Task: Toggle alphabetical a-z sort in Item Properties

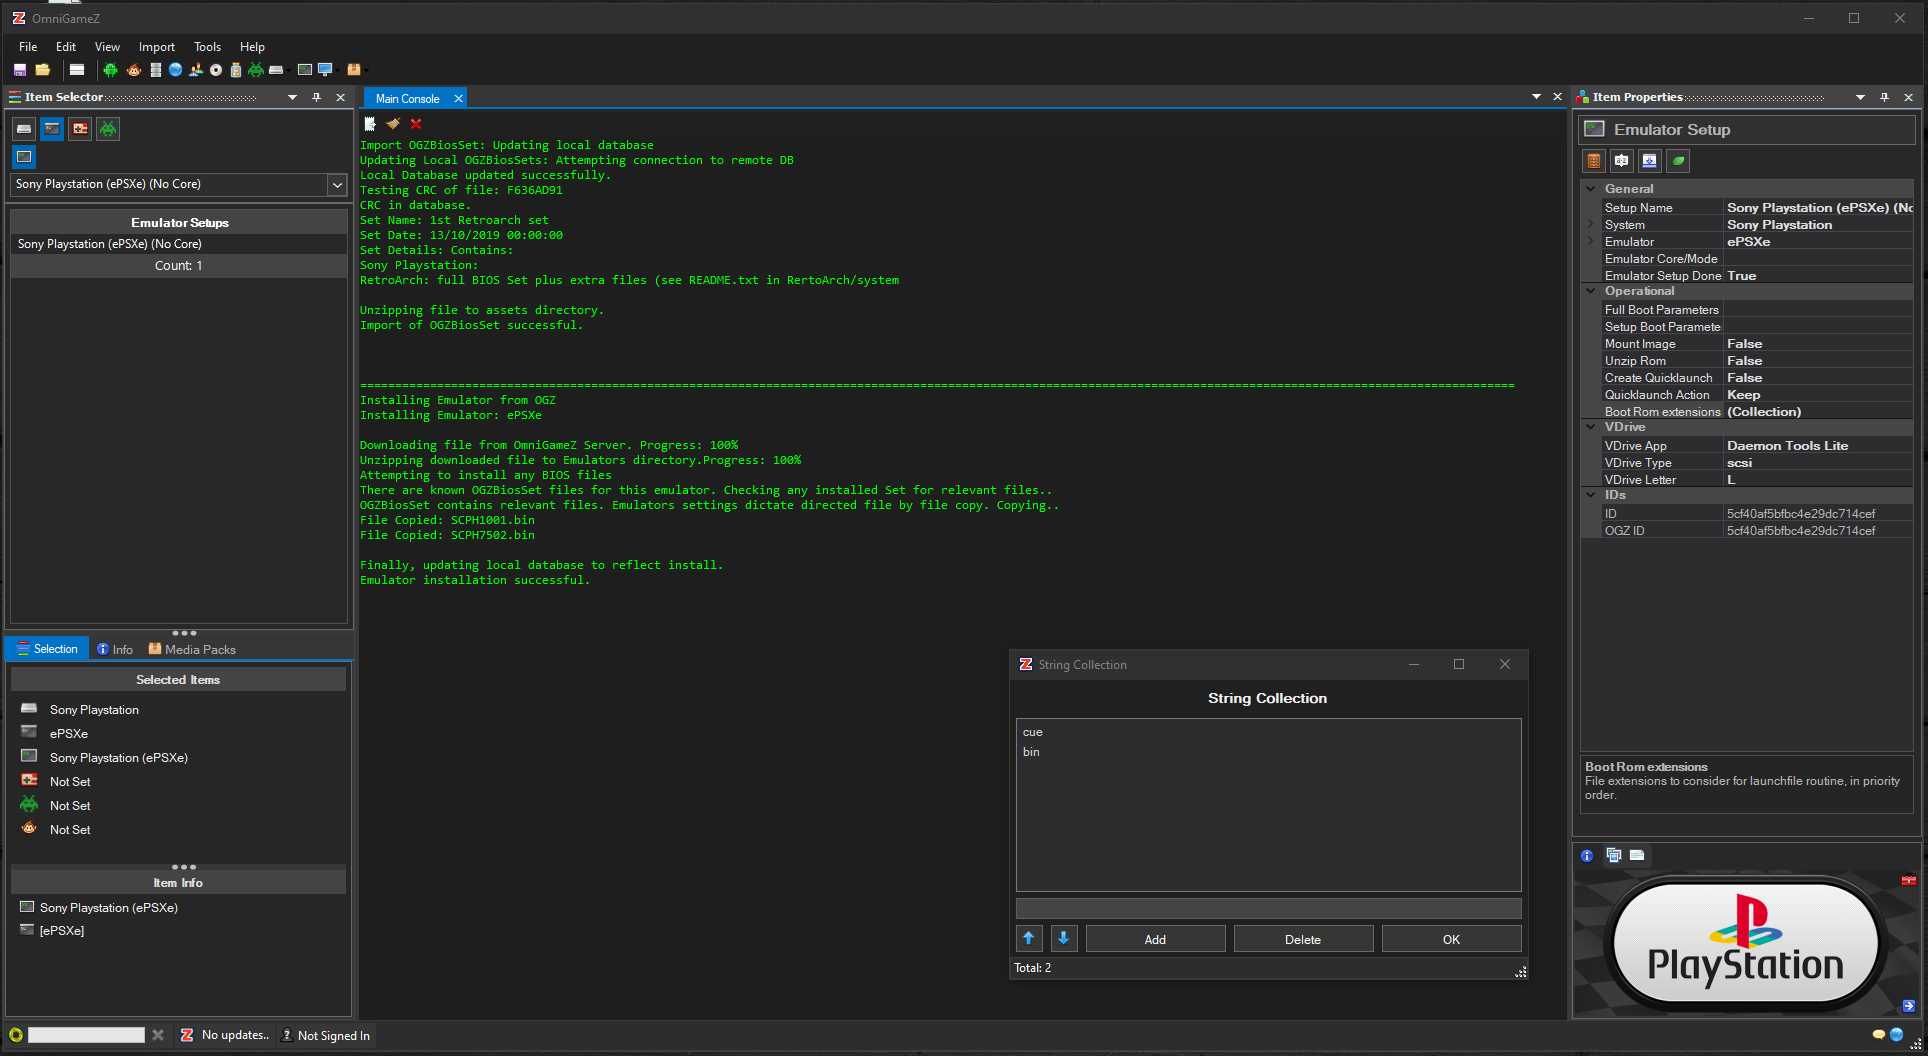Action: (x=1622, y=161)
